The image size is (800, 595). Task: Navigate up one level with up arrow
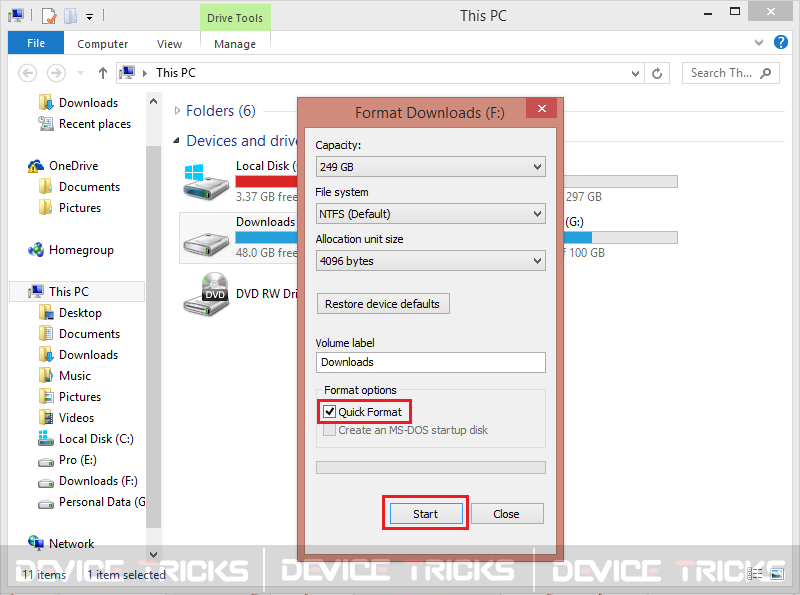click(103, 73)
